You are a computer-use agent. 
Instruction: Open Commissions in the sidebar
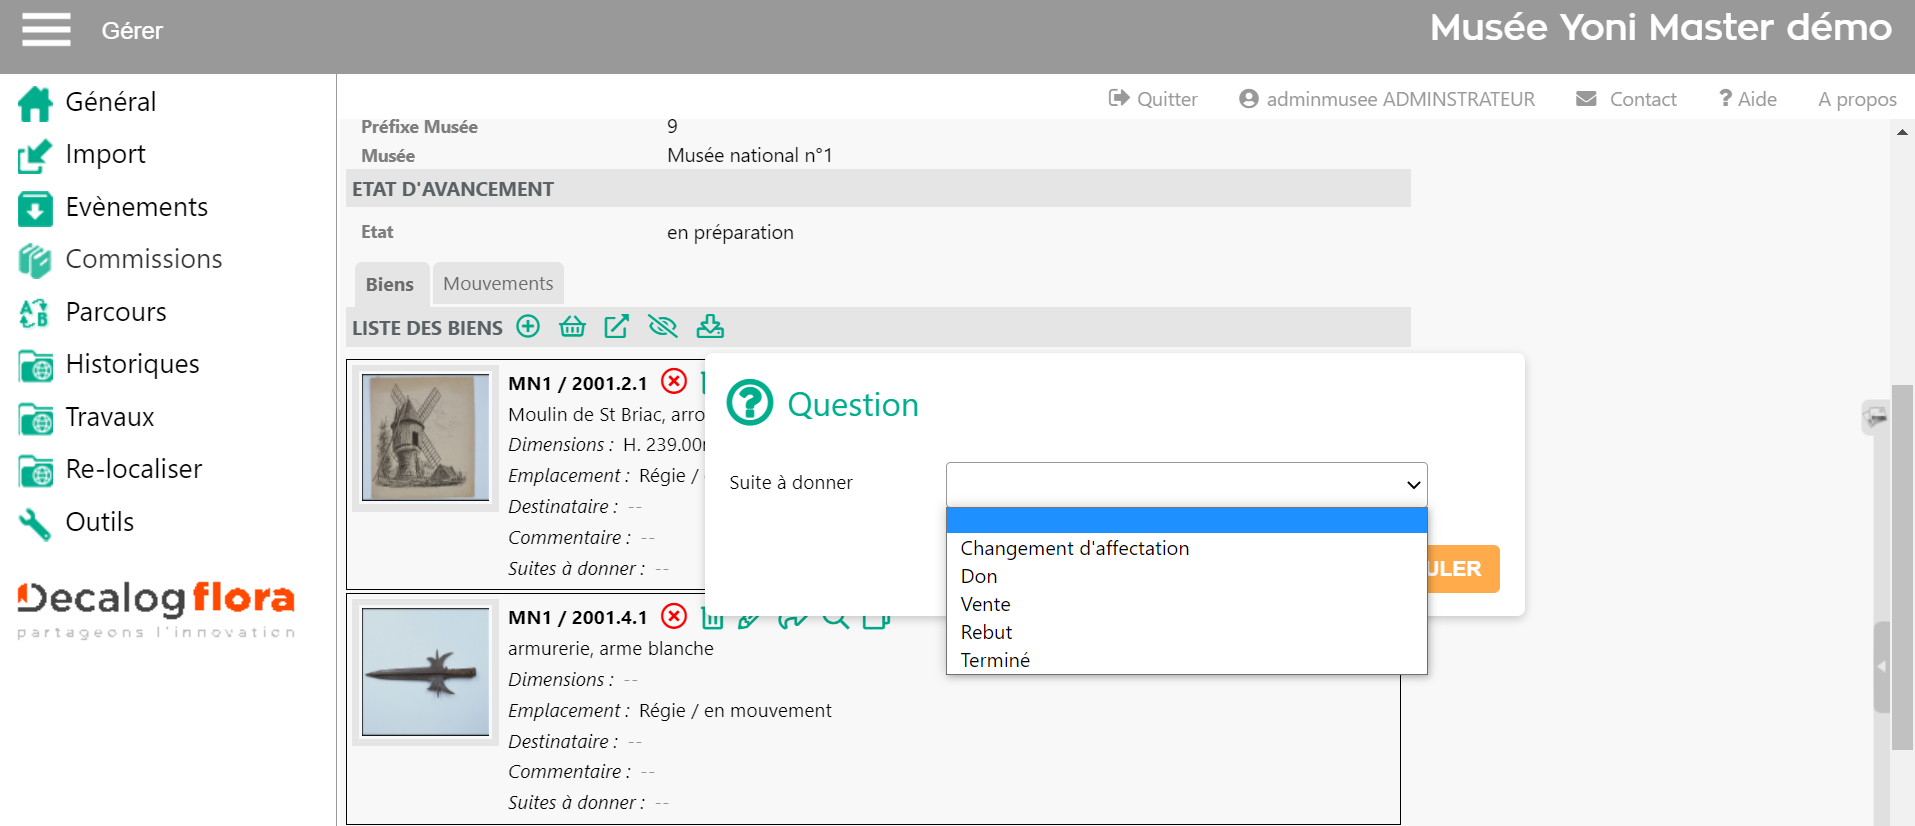point(143,259)
